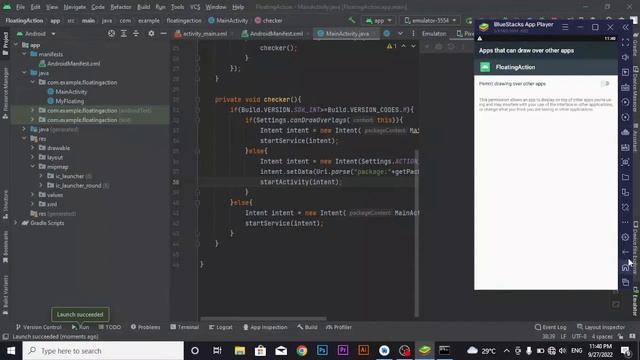Click the Build hammer icon in toolbar
This screenshot has height=360, width=640.
(351, 20)
